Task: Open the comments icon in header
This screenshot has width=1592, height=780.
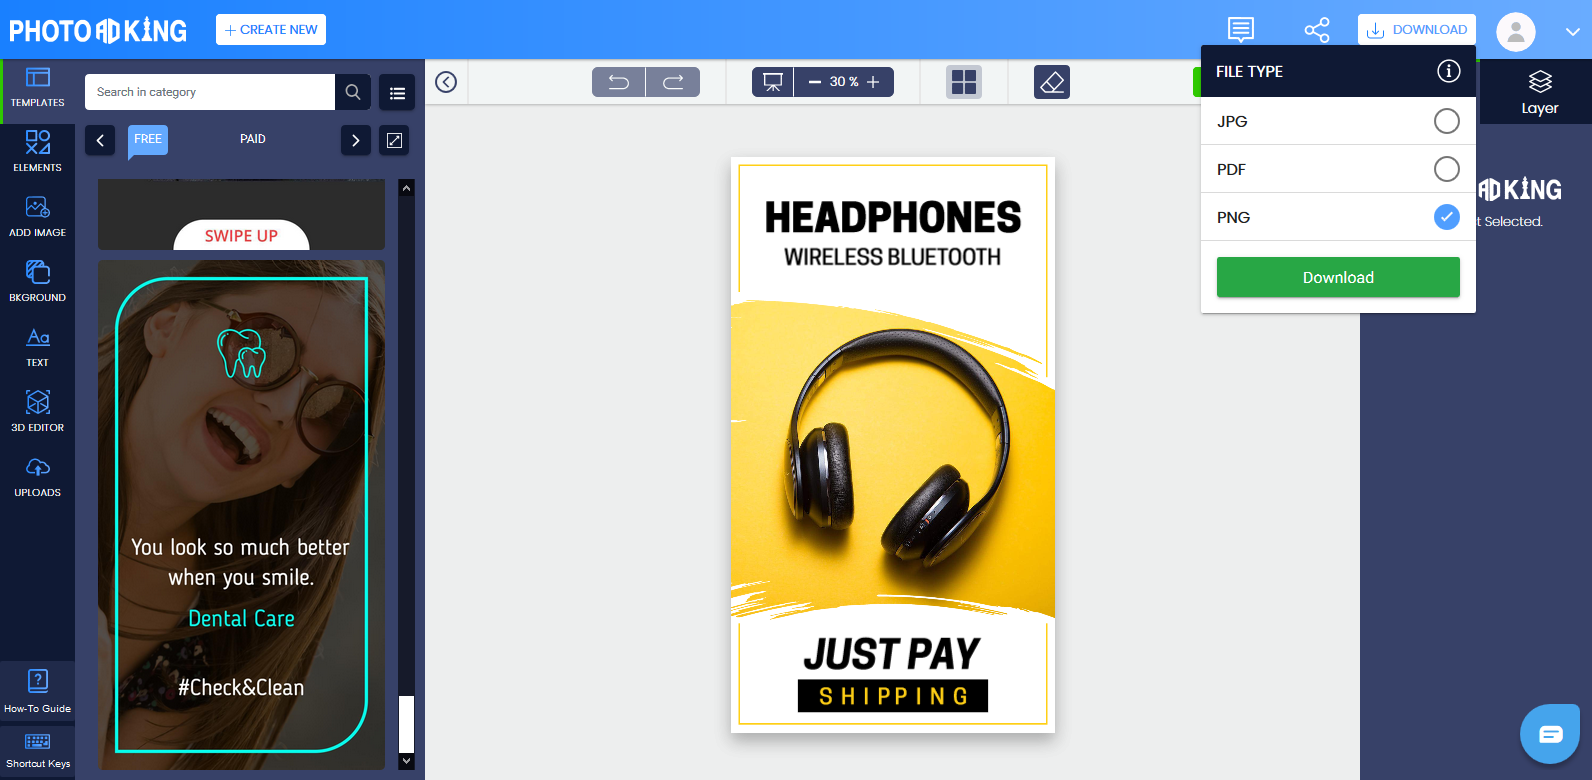Action: pyautogui.click(x=1241, y=30)
